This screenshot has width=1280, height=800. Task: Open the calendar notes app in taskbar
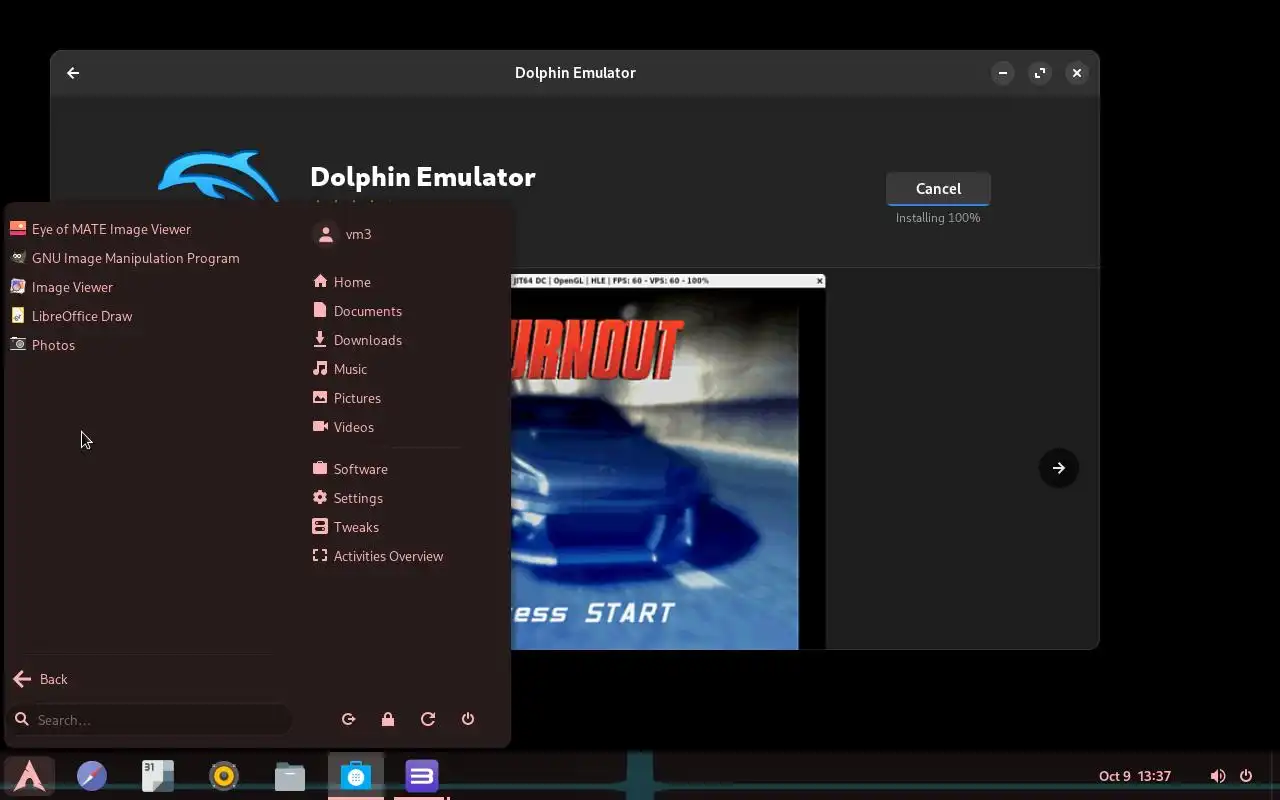[x=158, y=776]
